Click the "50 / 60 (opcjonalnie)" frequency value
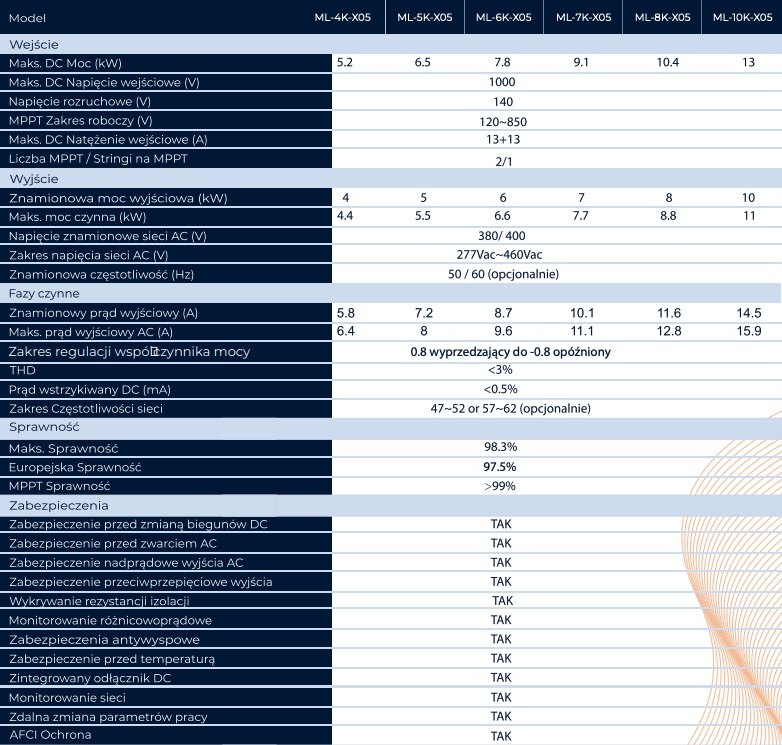 [x=503, y=274]
